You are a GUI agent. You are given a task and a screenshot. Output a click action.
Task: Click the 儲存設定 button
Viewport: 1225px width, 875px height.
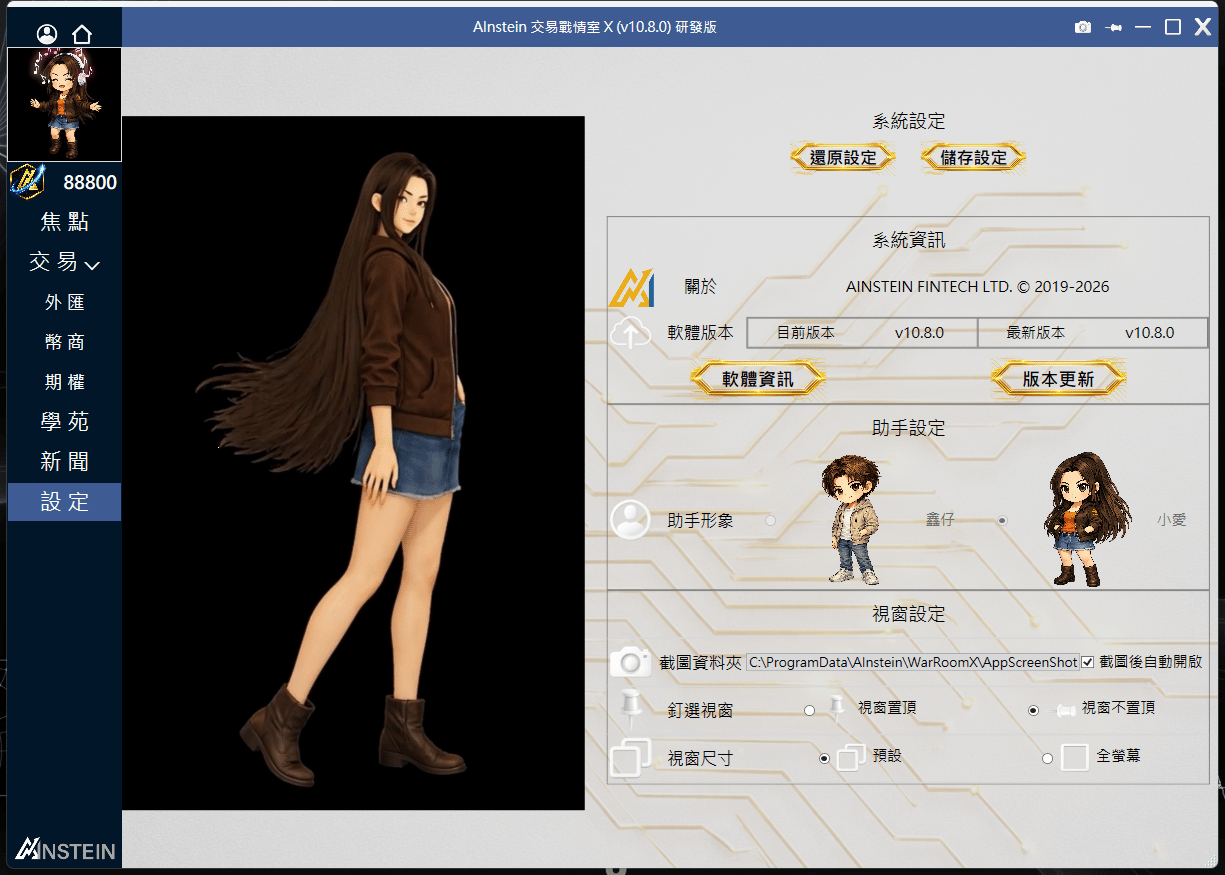click(x=974, y=158)
